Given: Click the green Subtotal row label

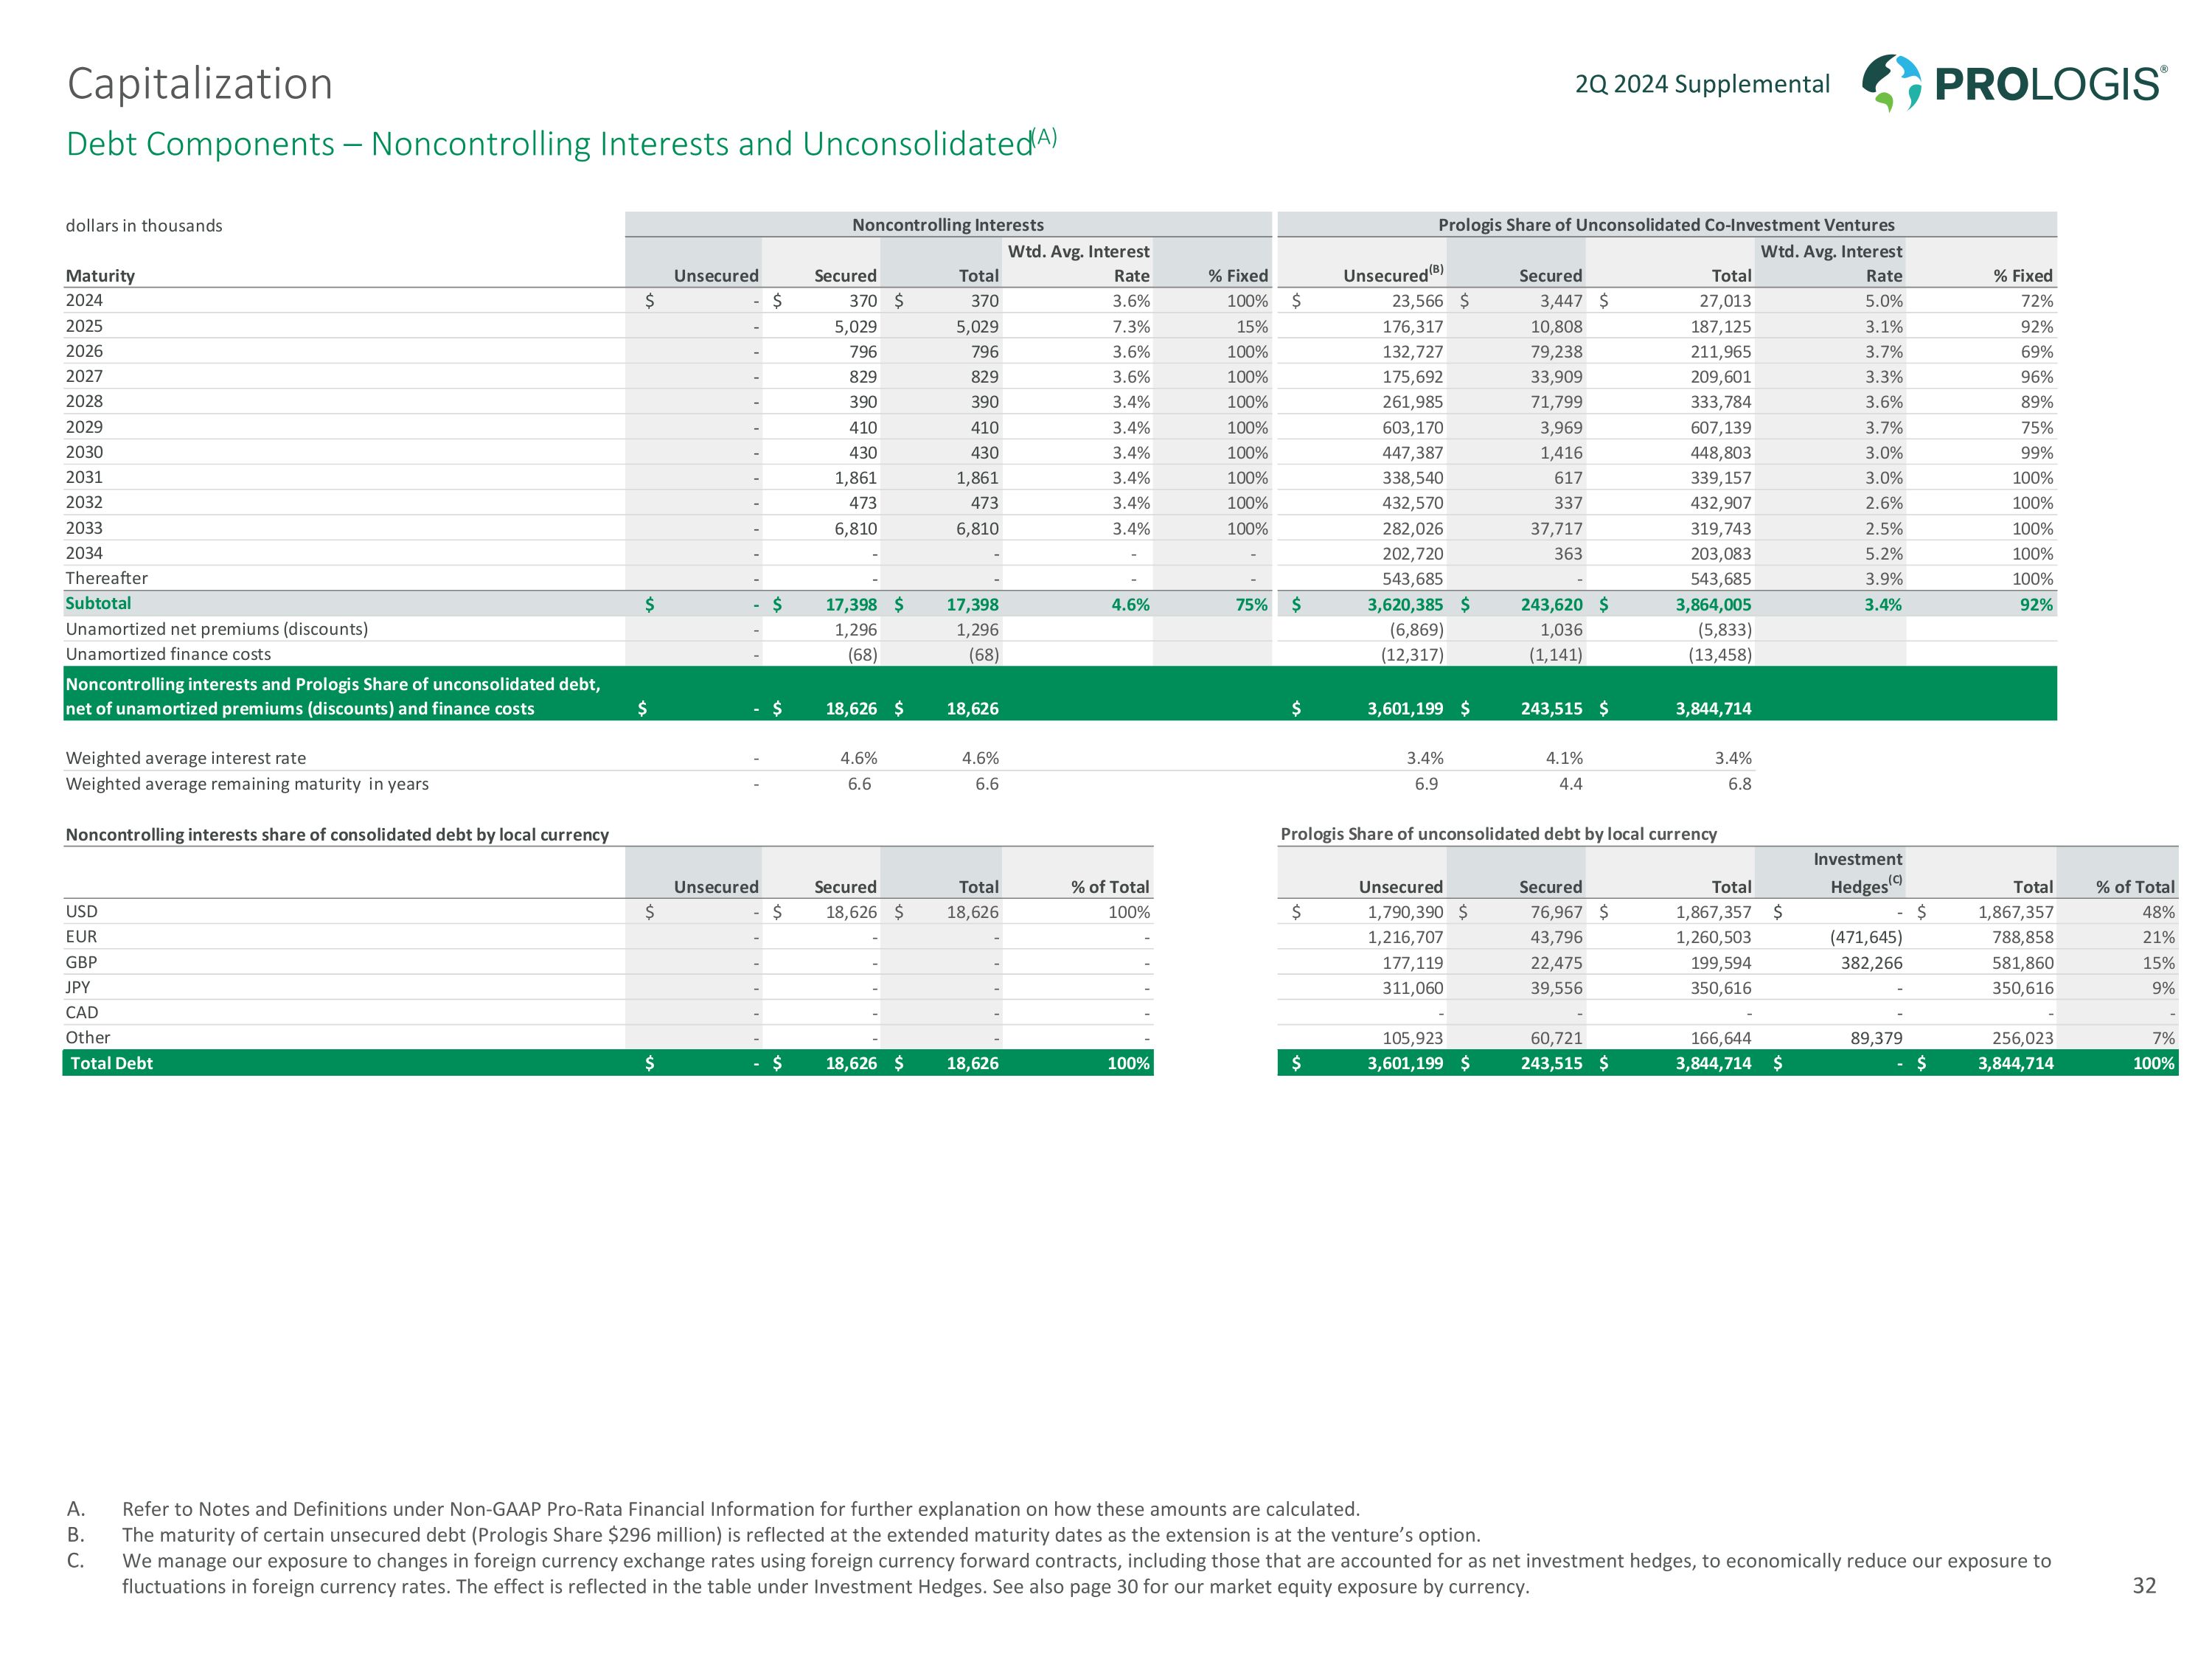Looking at the screenshot, I should coord(98,603).
